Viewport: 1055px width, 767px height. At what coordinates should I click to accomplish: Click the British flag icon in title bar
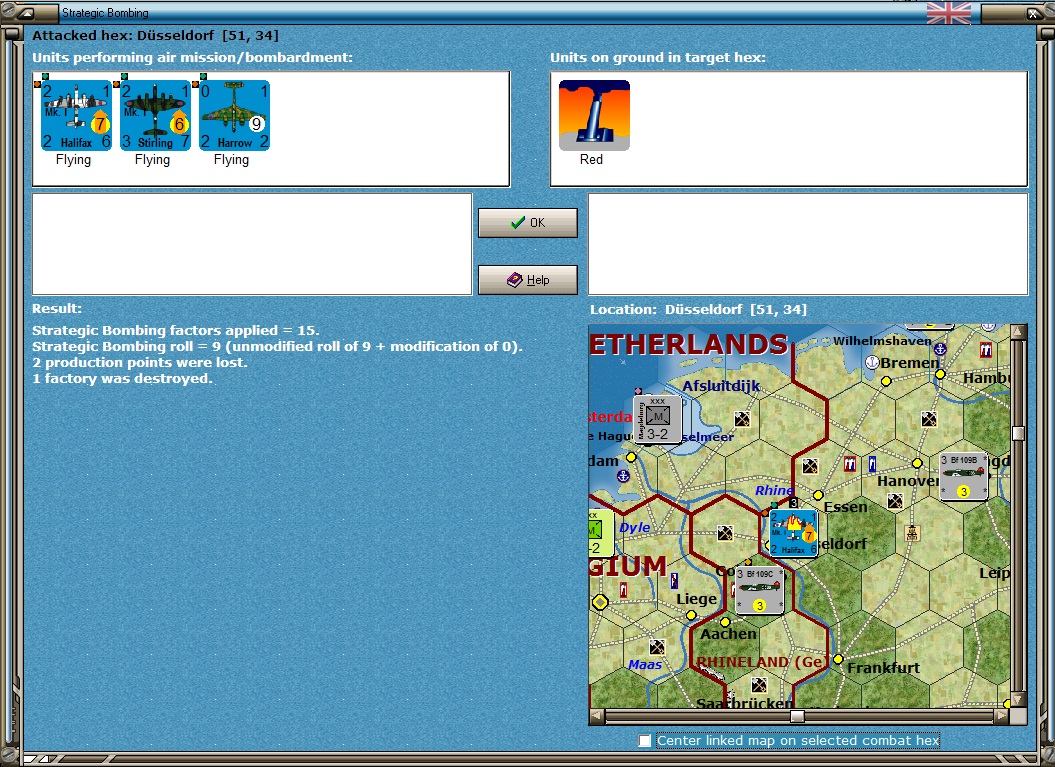(949, 13)
